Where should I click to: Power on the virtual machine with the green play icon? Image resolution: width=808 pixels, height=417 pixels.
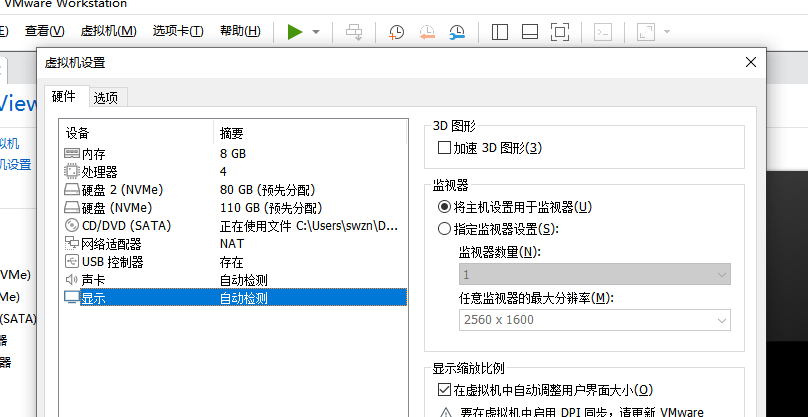(x=295, y=32)
